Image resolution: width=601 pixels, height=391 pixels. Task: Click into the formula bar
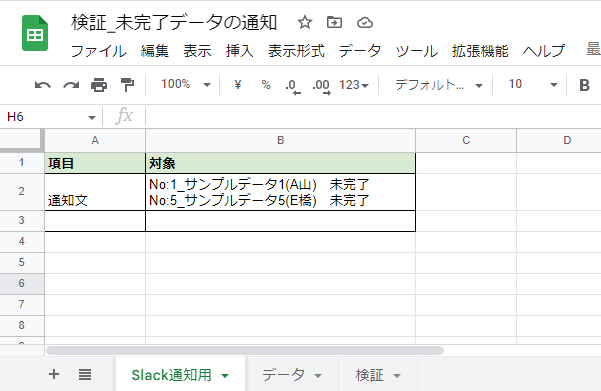pyautogui.click(x=374, y=116)
